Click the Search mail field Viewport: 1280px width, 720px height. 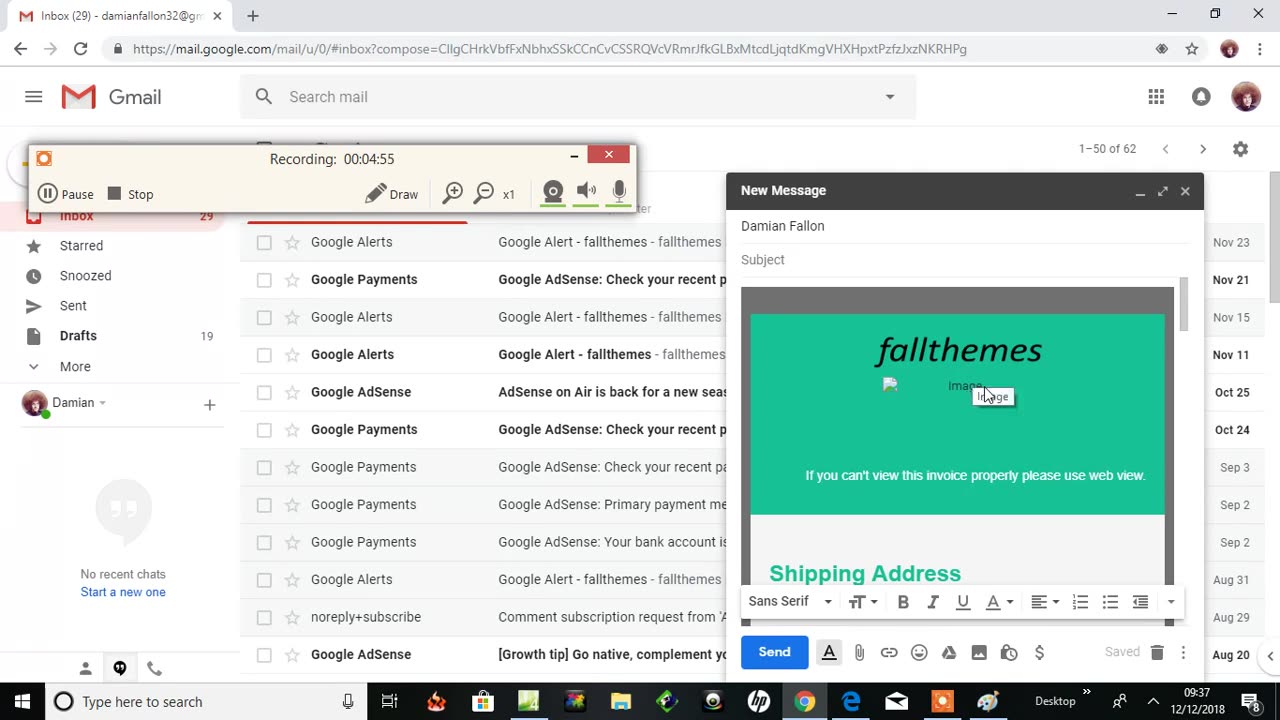578,97
